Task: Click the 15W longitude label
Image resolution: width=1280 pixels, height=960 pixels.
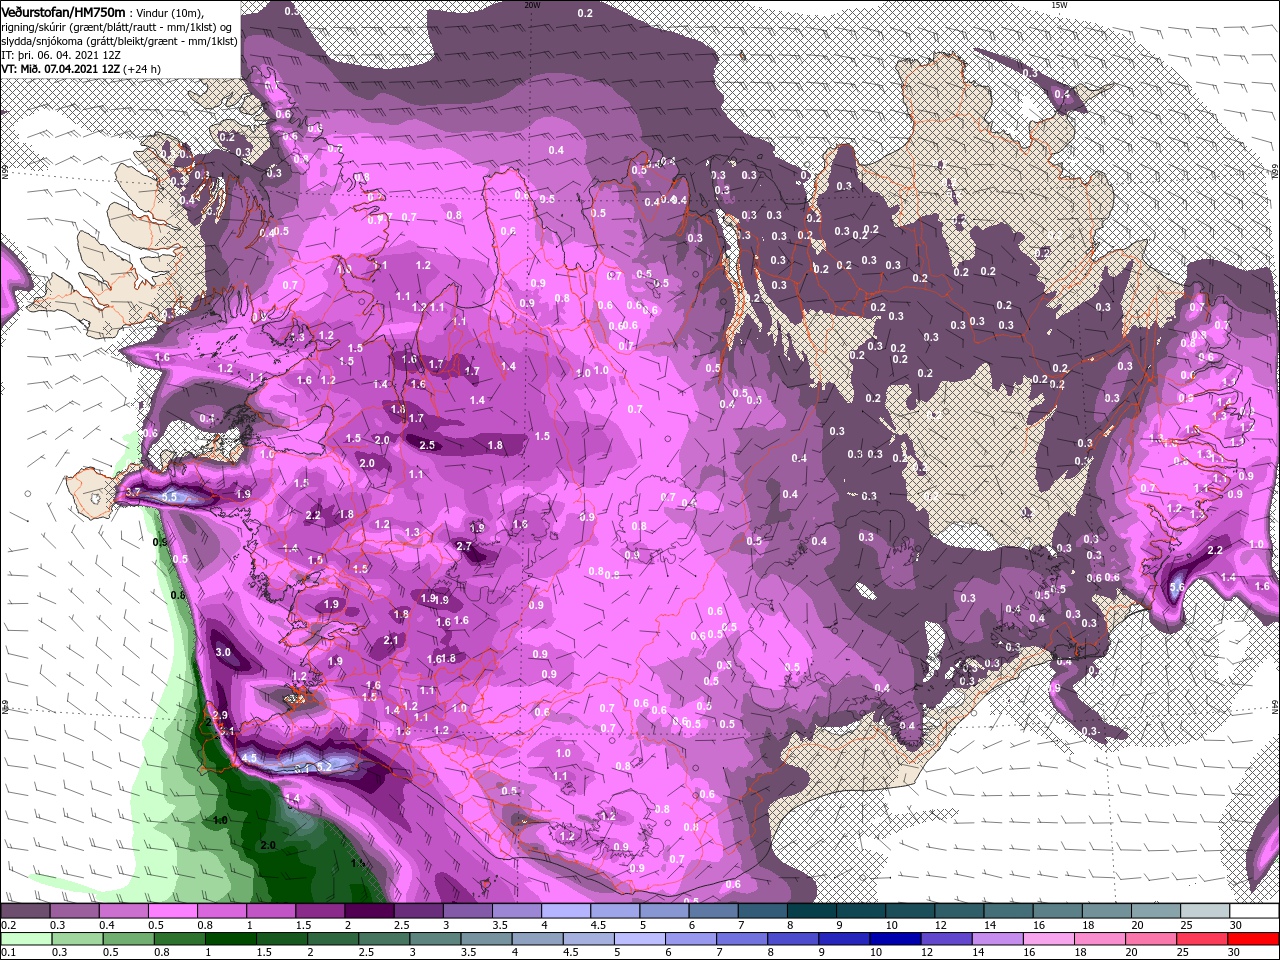Action: 1059,5
